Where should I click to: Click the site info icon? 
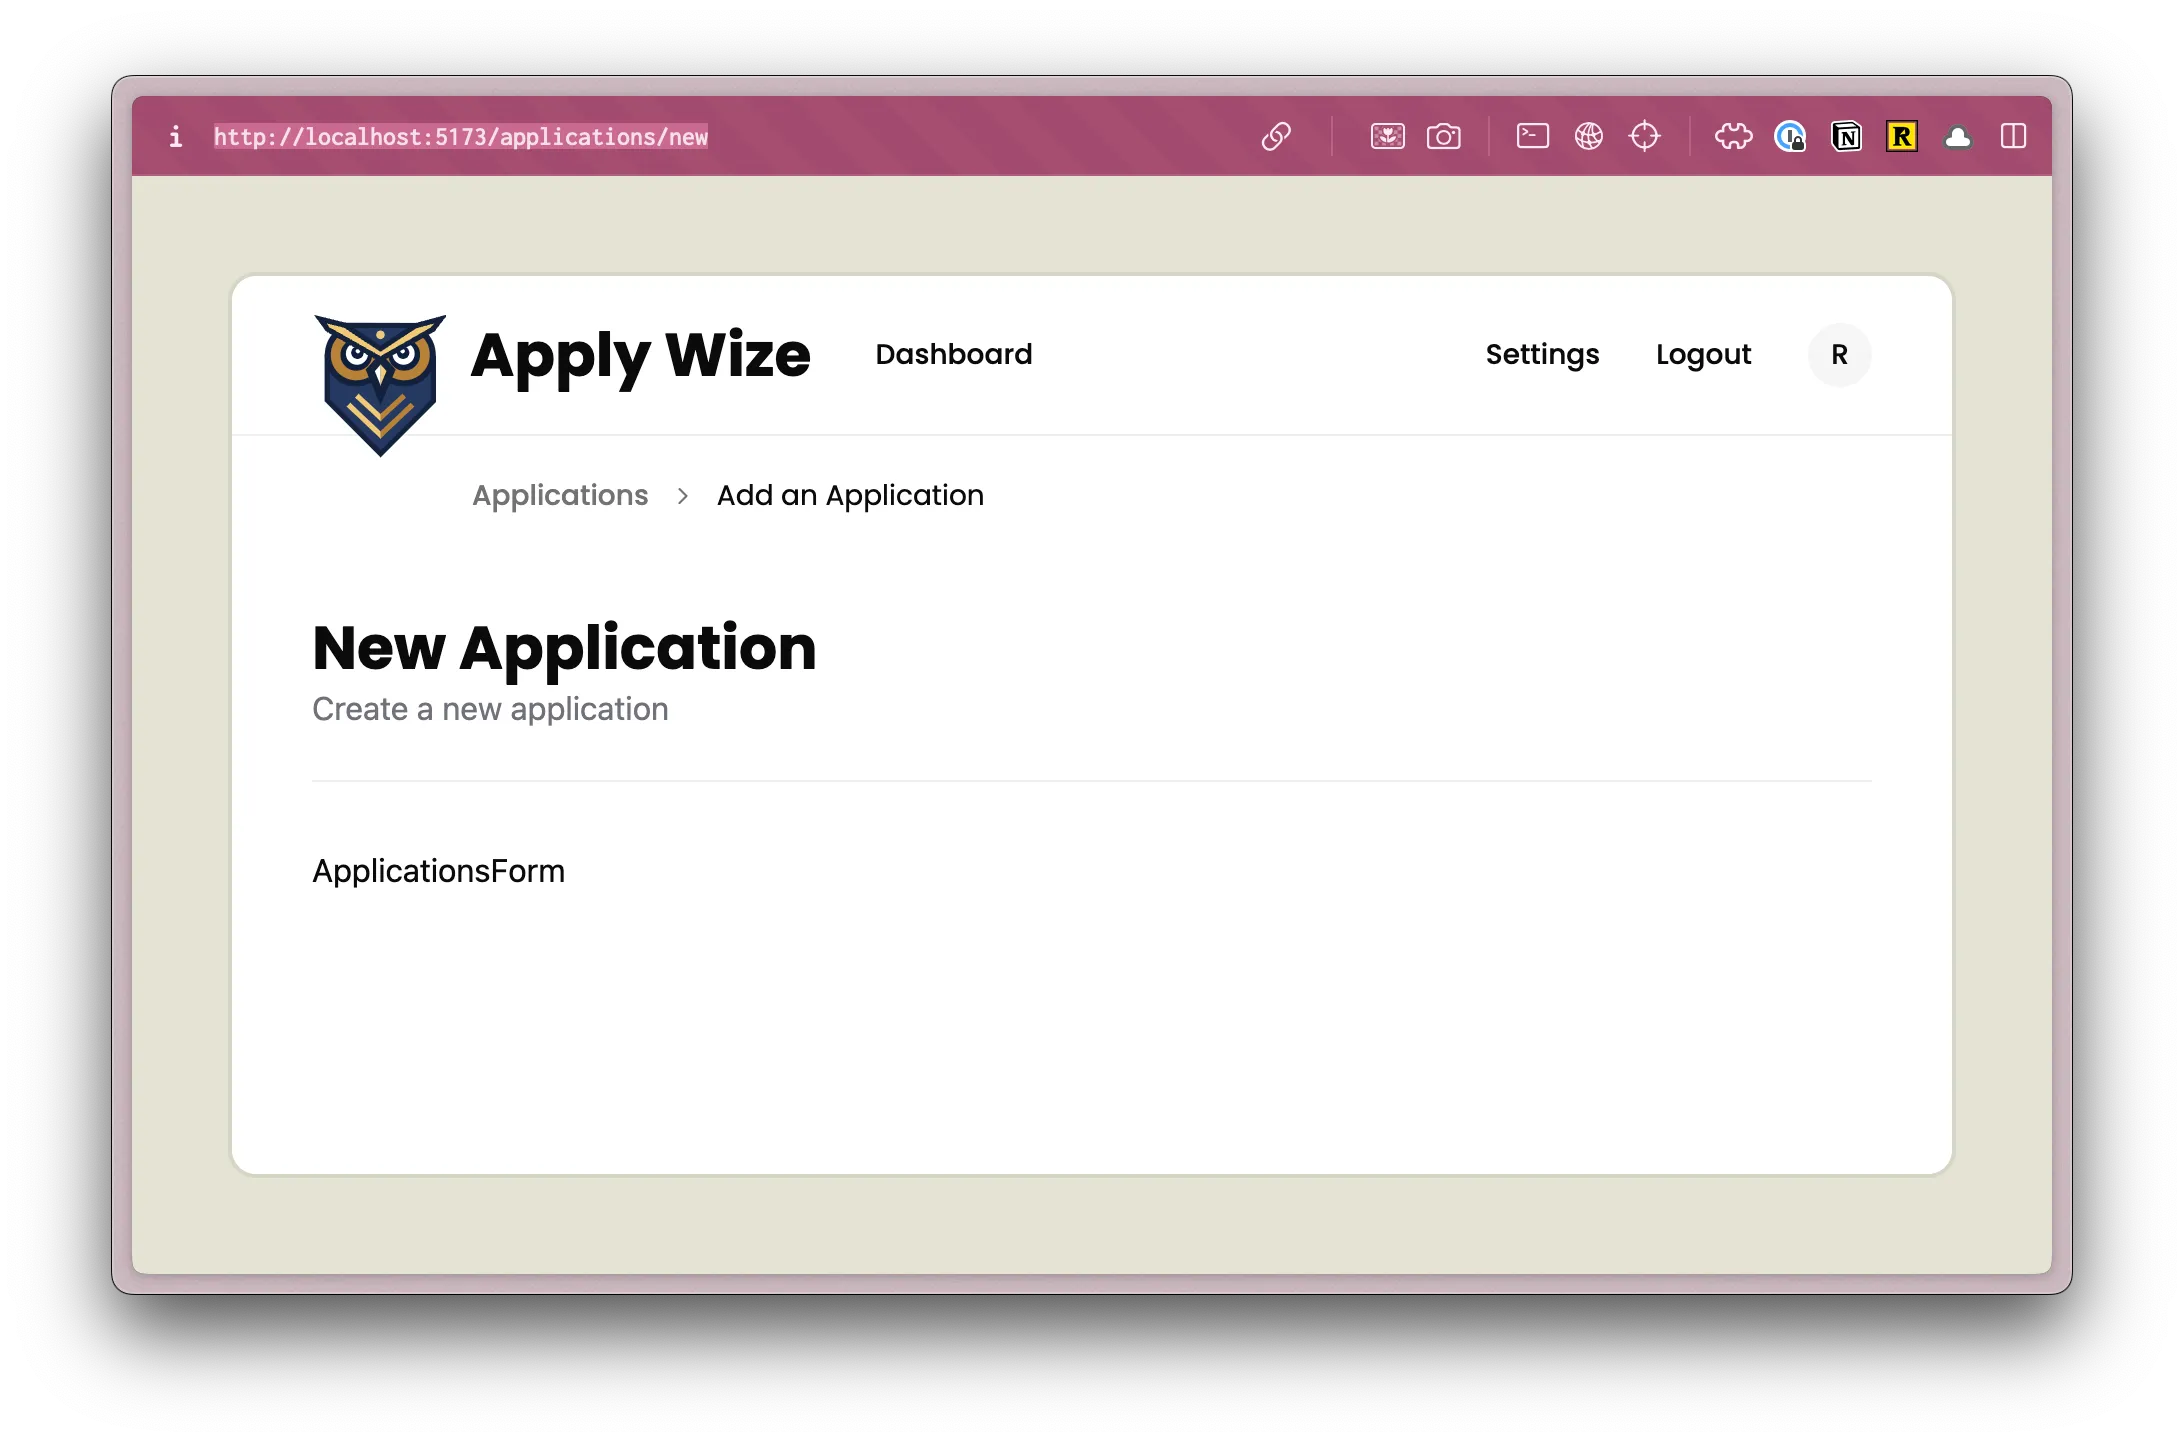click(x=176, y=136)
